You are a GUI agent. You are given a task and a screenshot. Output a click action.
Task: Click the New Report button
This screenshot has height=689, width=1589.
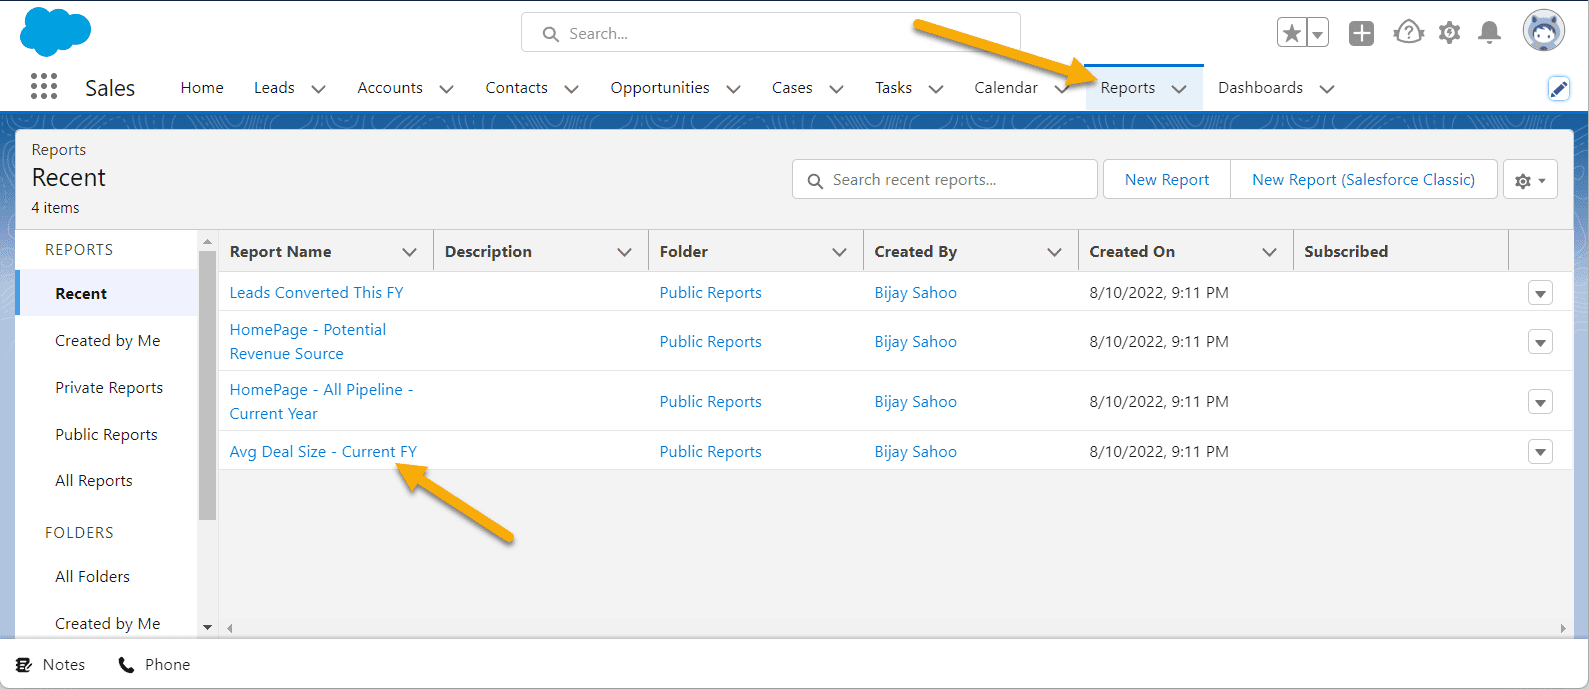[1167, 180]
